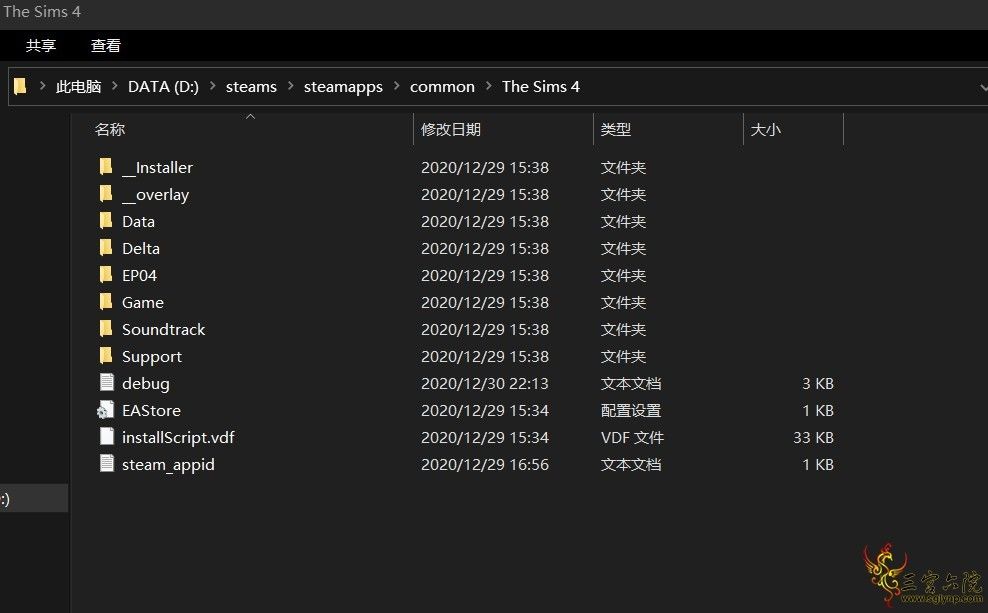This screenshot has height=613, width=988.
Task: Click The Sims 4 breadcrumb segment
Action: (541, 86)
